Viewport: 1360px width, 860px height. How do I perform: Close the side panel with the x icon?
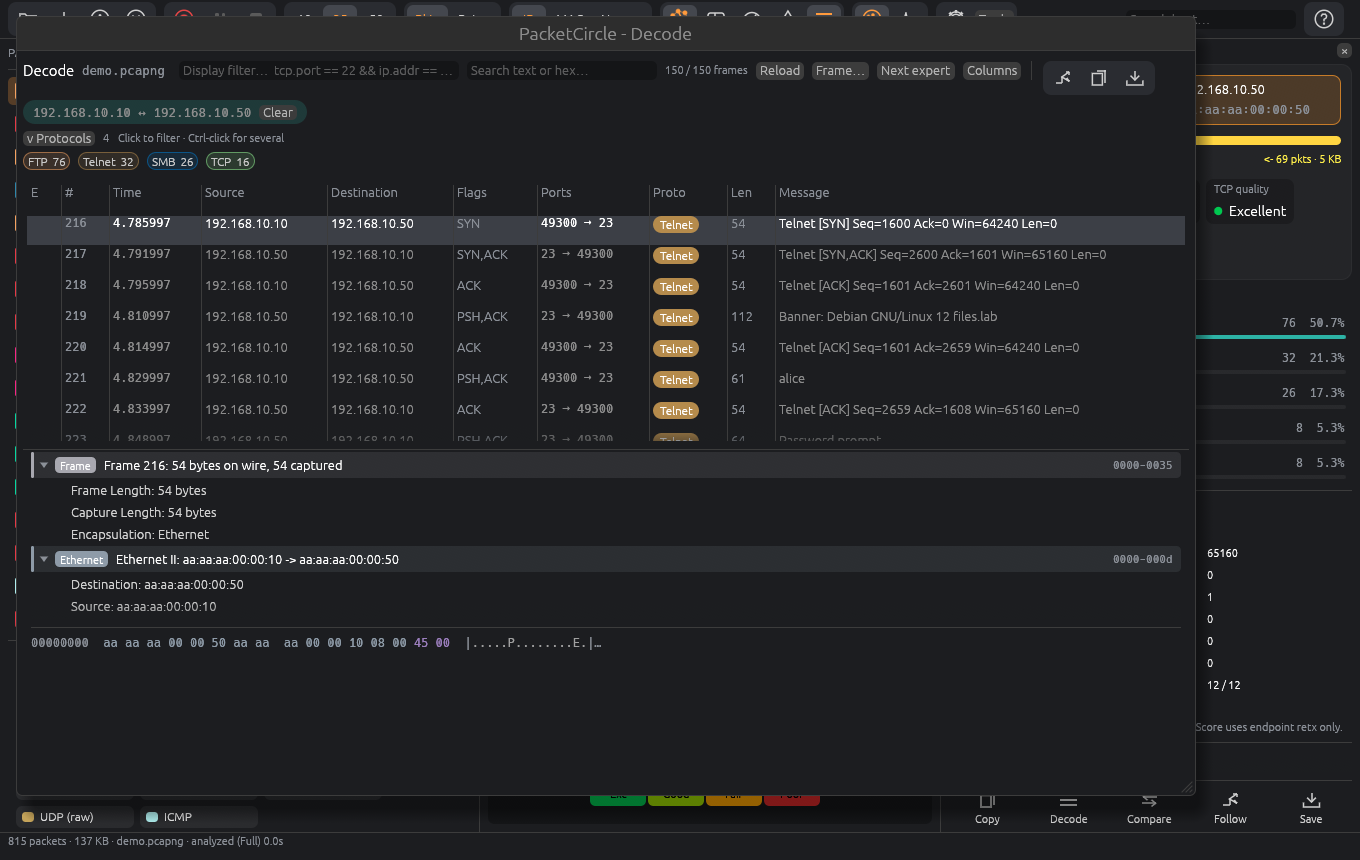coord(1344,51)
